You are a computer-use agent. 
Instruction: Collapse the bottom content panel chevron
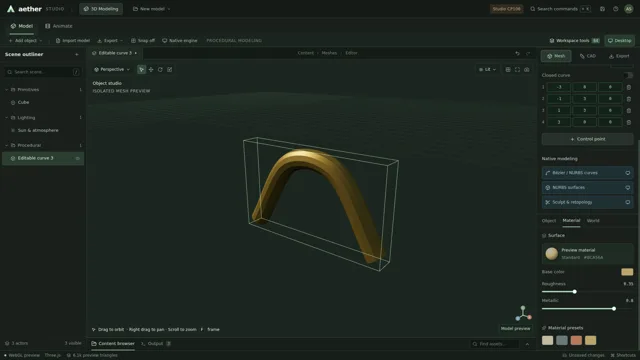527,344
